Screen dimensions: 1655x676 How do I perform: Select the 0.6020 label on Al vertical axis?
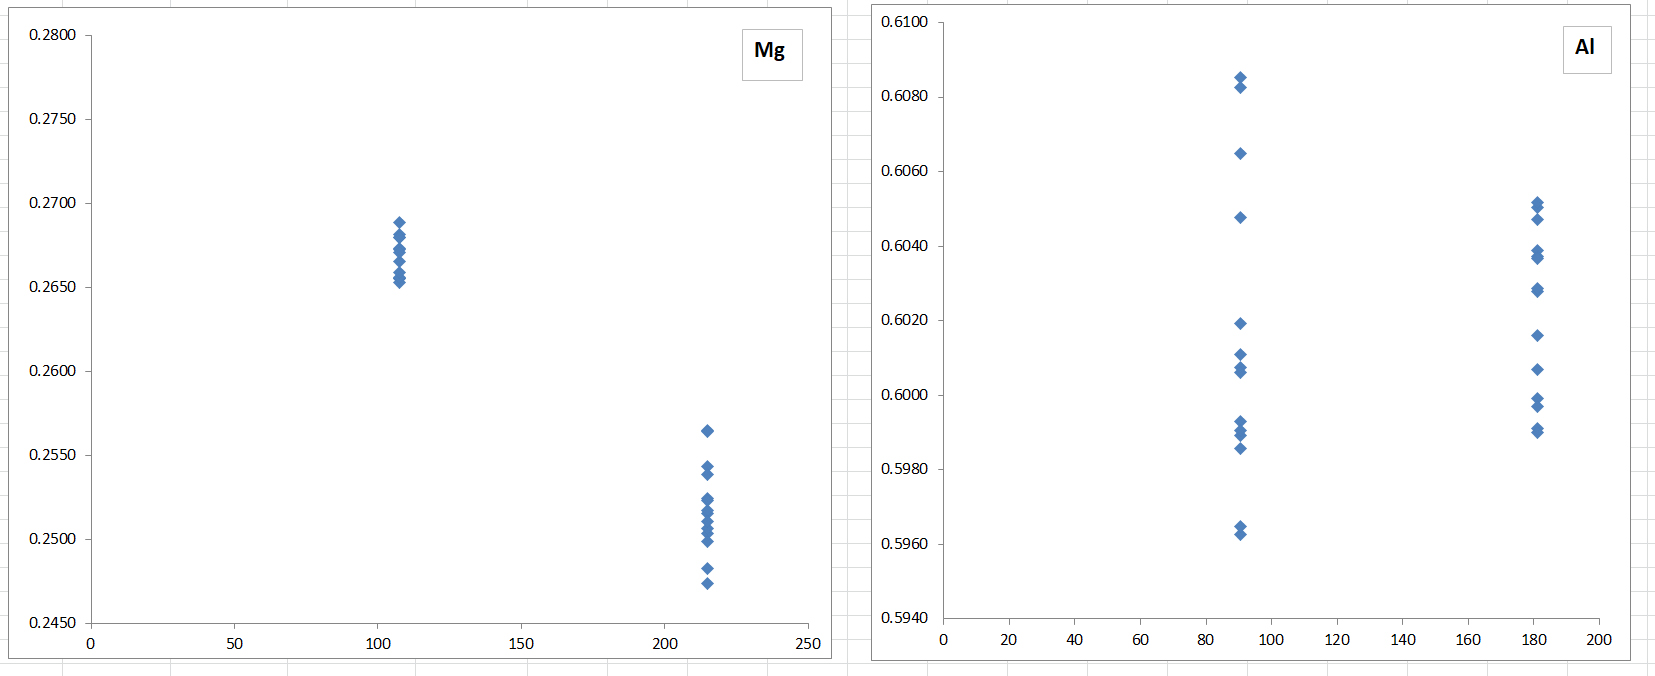904,320
